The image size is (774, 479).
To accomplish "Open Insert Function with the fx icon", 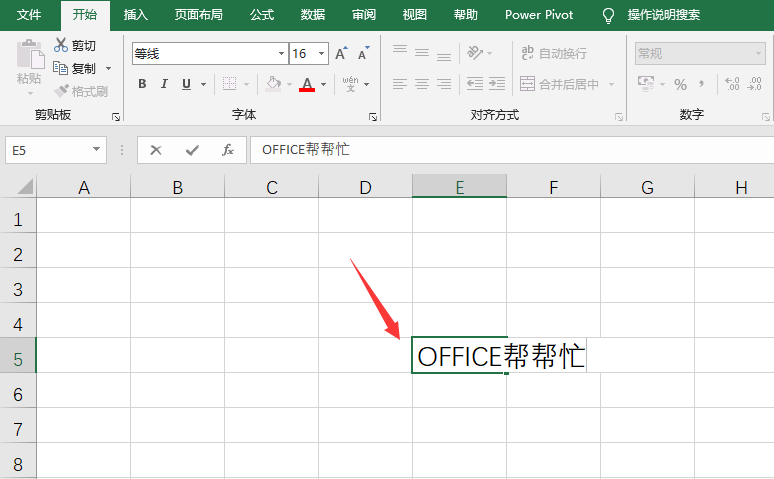I will pos(228,150).
